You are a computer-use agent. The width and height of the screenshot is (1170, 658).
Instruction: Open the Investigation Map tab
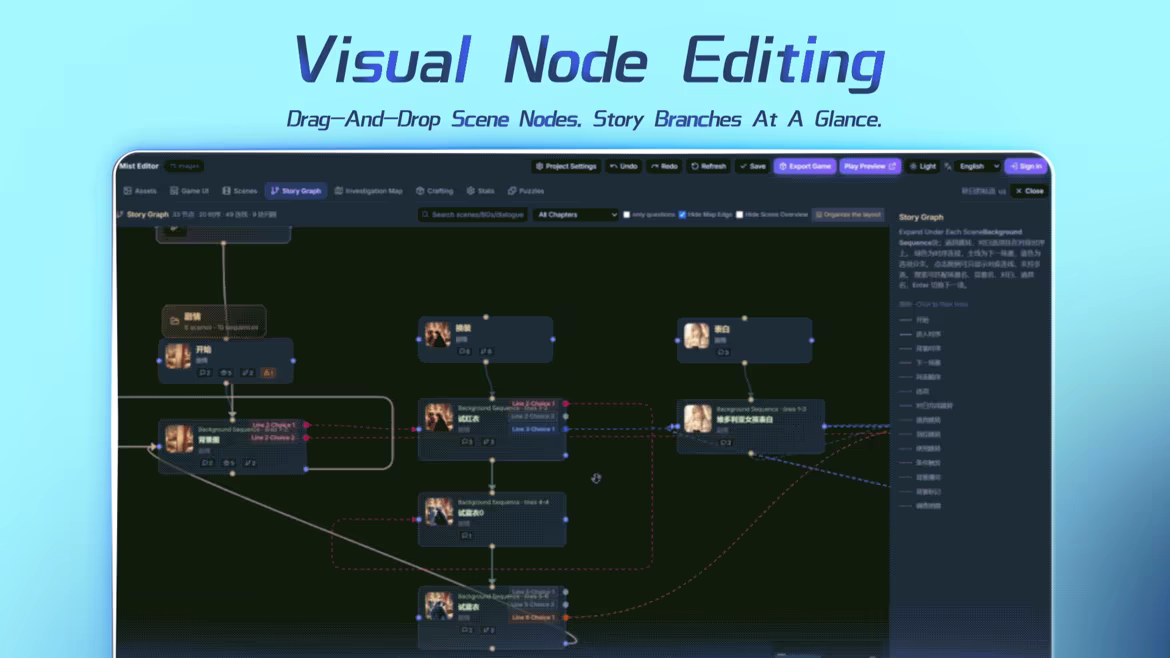click(x=369, y=191)
